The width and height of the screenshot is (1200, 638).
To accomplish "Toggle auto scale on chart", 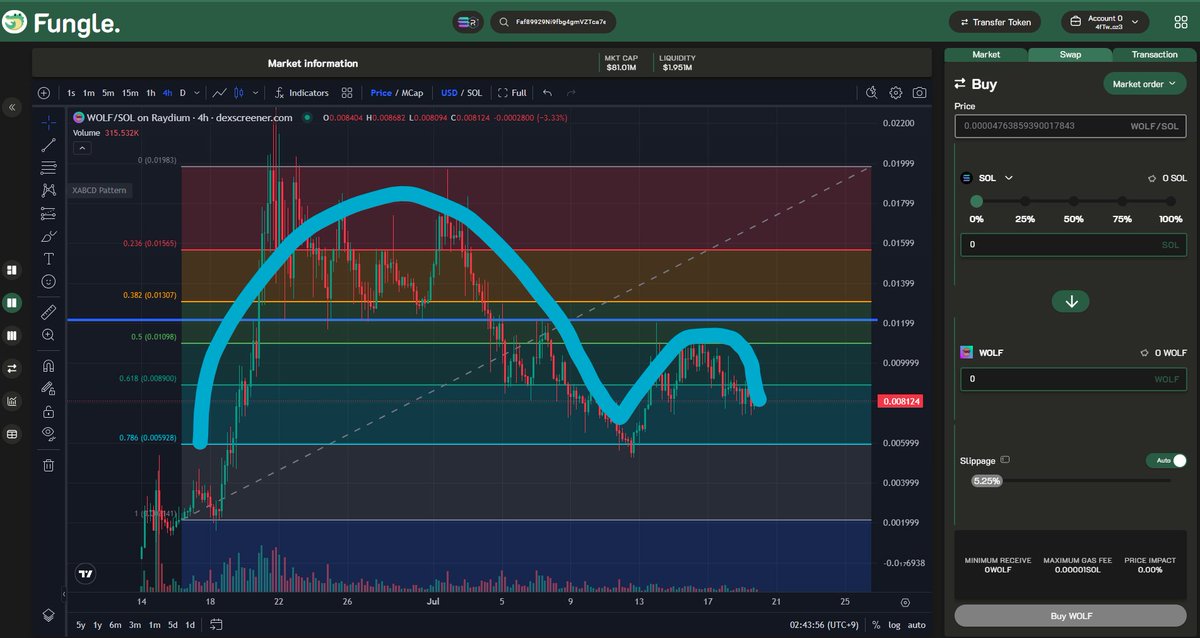I will coord(916,625).
